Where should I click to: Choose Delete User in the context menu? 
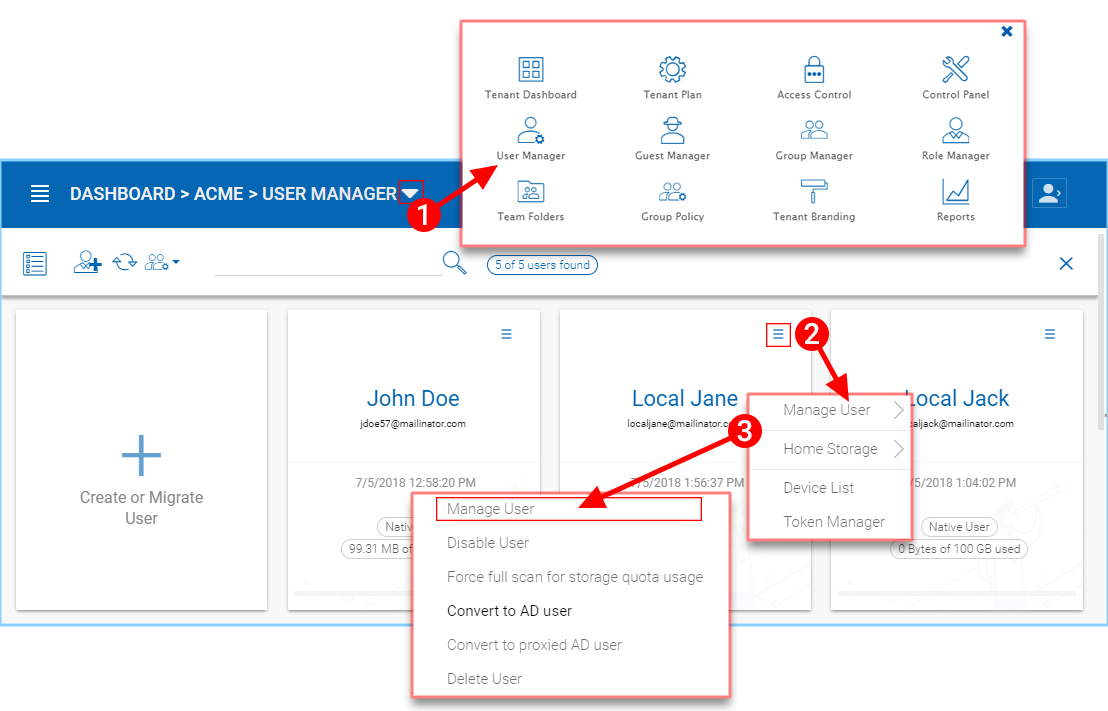click(484, 678)
